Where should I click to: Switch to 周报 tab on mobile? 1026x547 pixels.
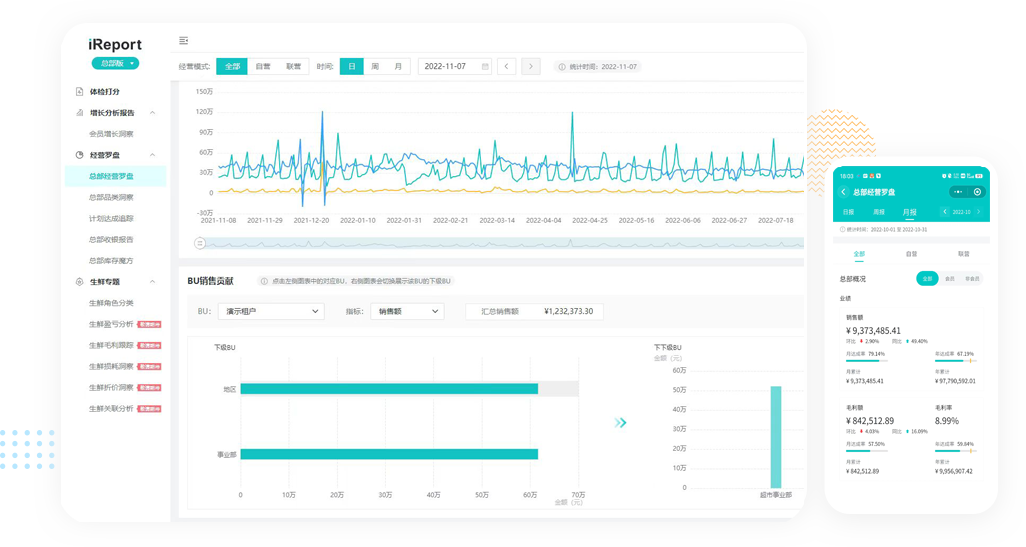click(879, 212)
